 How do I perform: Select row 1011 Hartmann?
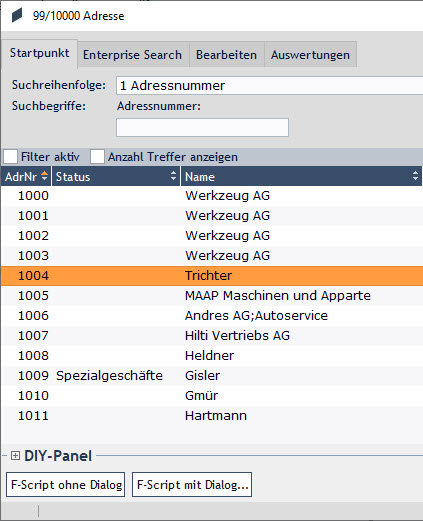tap(212, 416)
